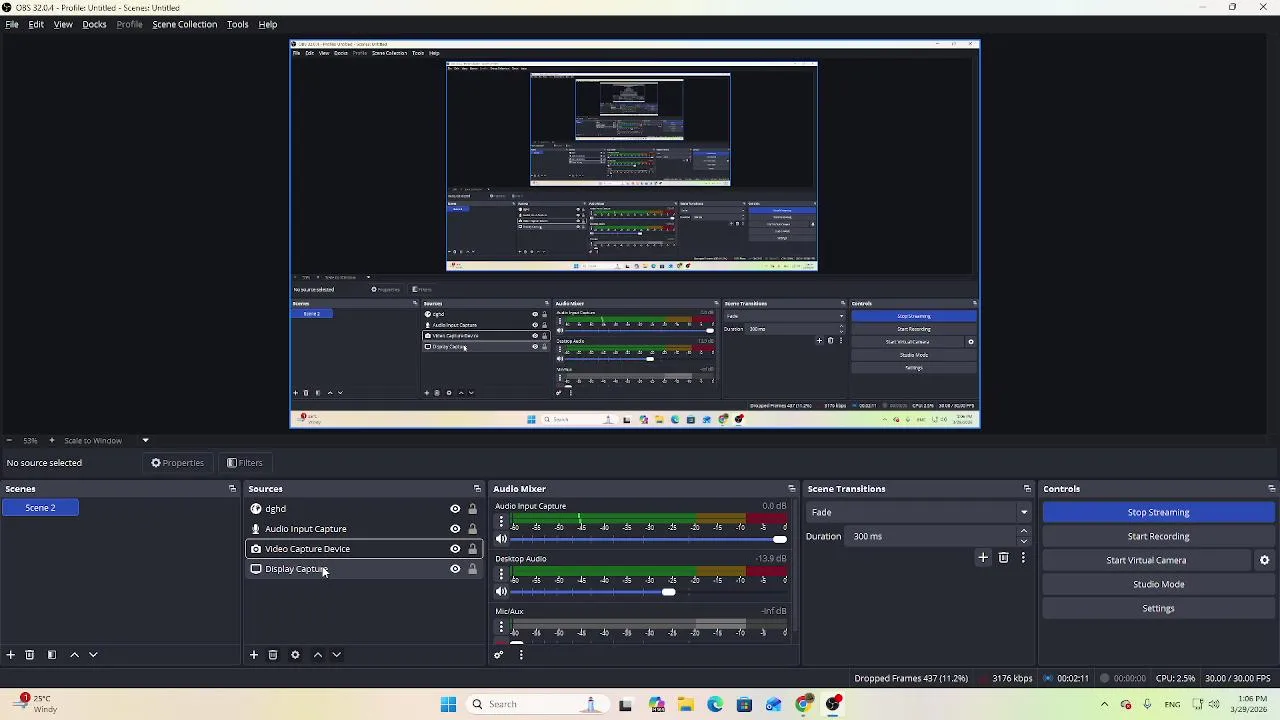Move scene up arrow in Scenes panel
The image size is (1280, 720).
74,655
